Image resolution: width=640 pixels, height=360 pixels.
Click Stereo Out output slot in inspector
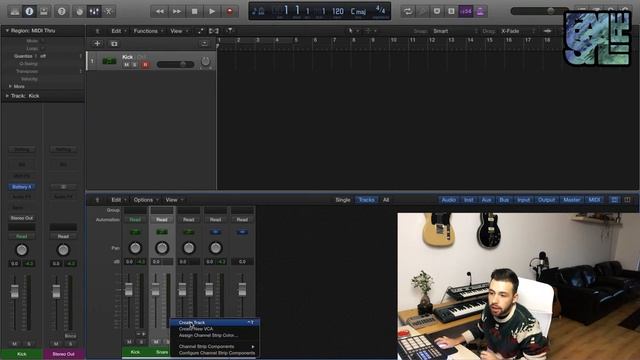coord(22,218)
